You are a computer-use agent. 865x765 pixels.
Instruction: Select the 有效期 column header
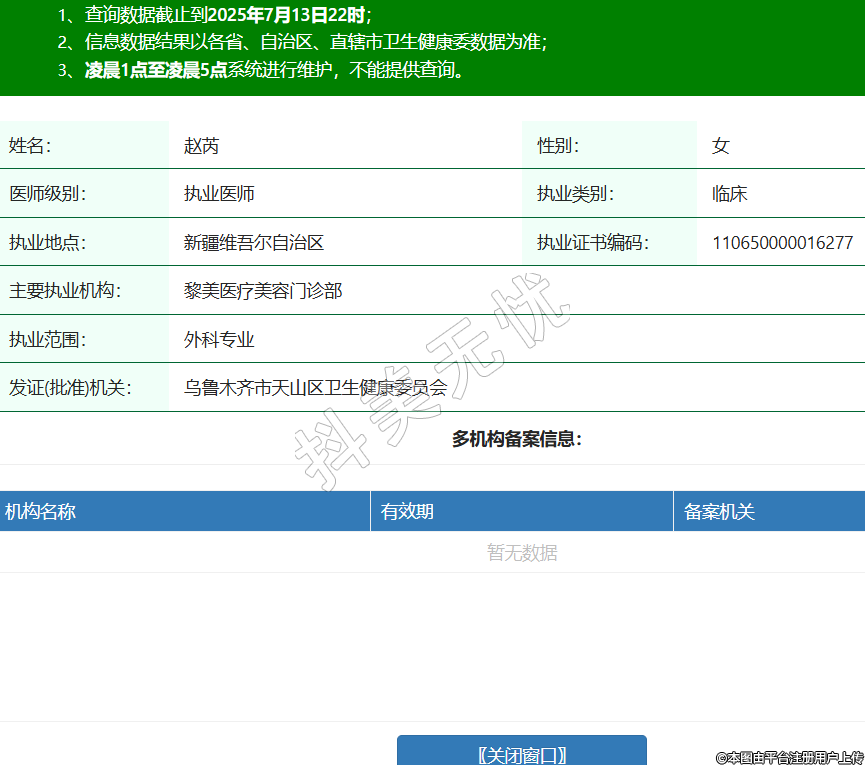pyautogui.click(x=407, y=512)
